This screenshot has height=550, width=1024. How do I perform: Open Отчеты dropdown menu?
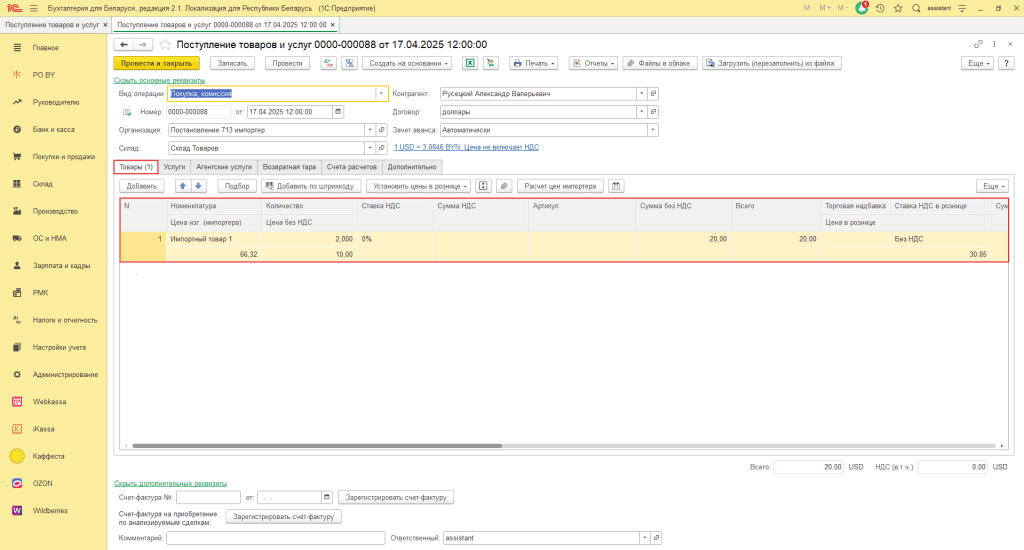593,63
